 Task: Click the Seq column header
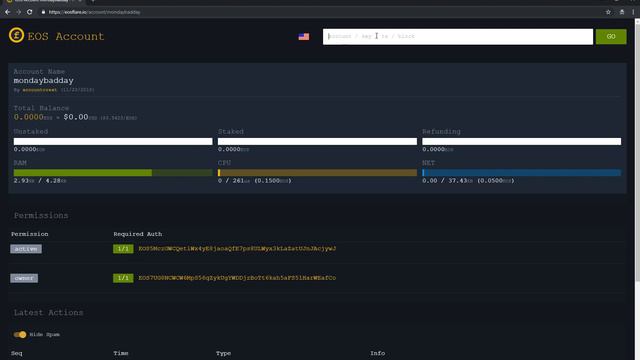point(17,353)
